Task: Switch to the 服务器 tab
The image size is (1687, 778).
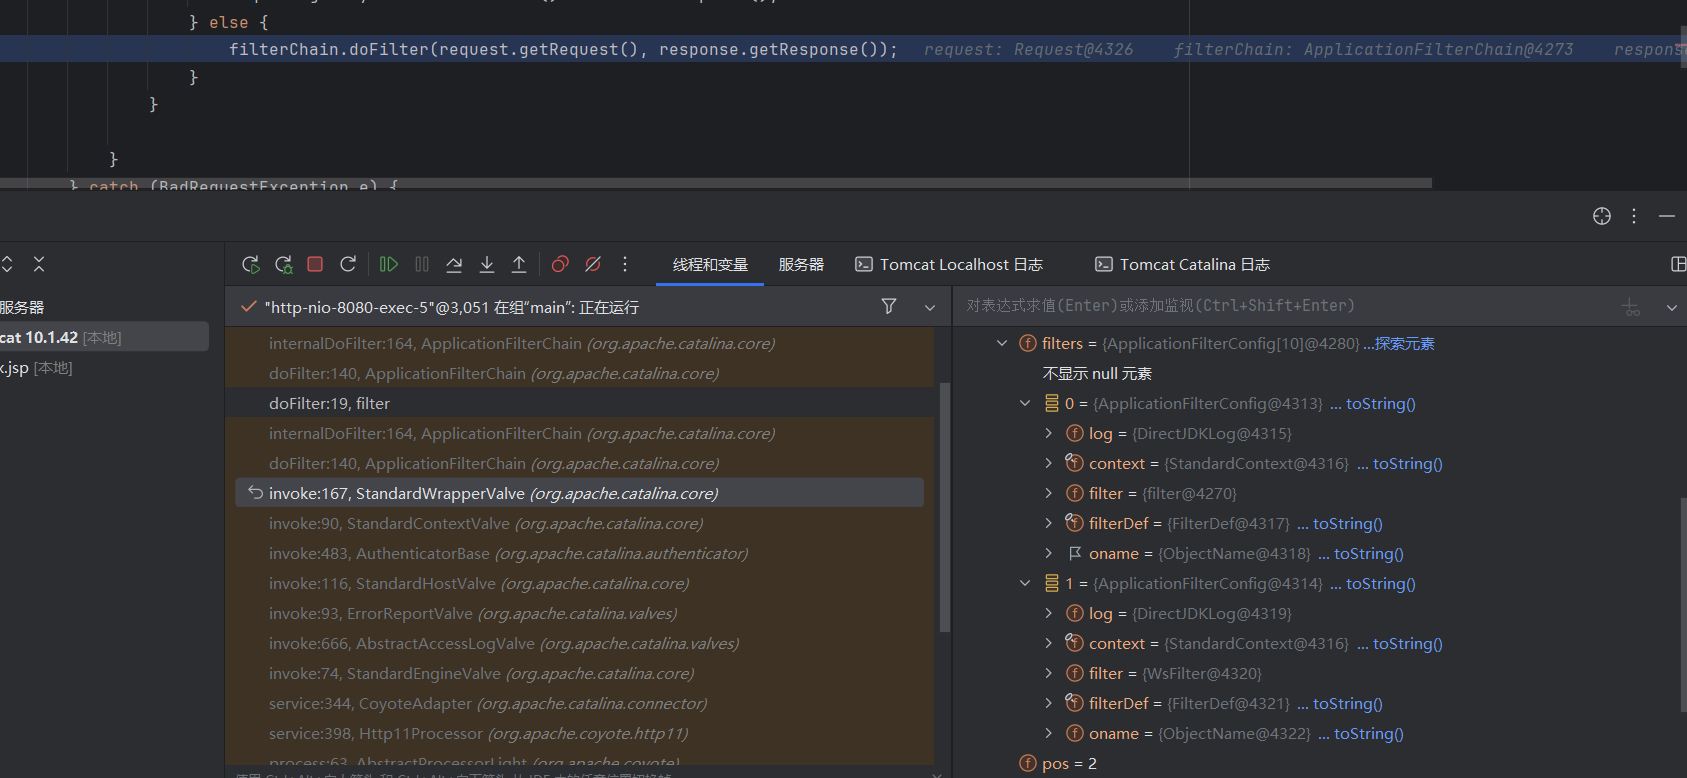Action: click(801, 264)
